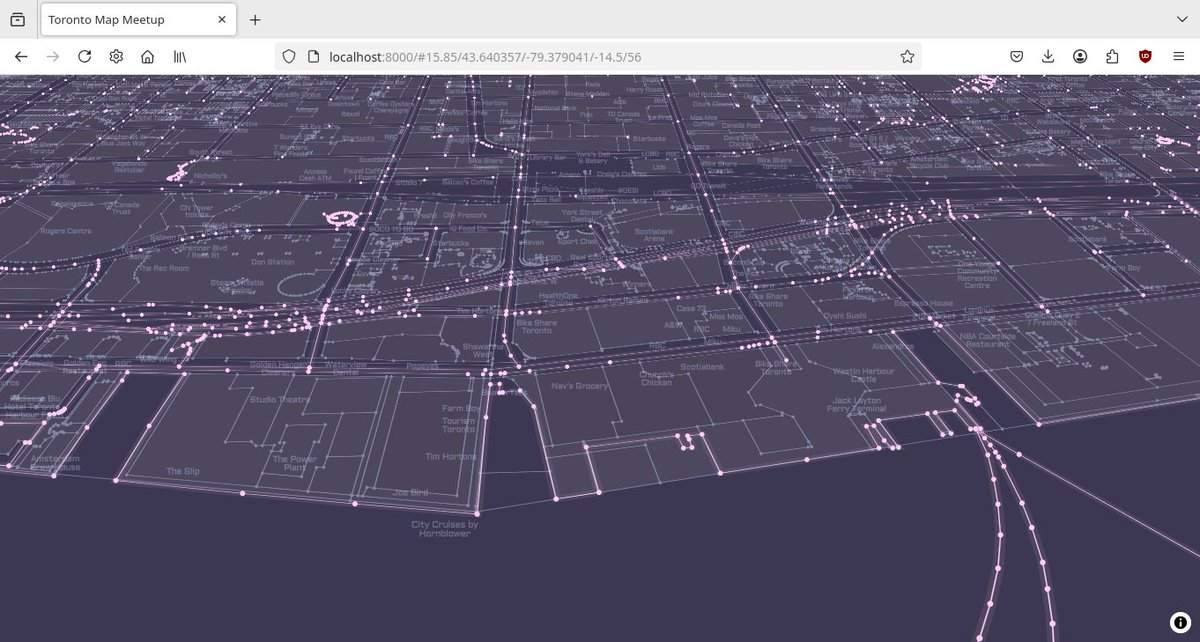Open the Firefox account menu

(1080, 56)
